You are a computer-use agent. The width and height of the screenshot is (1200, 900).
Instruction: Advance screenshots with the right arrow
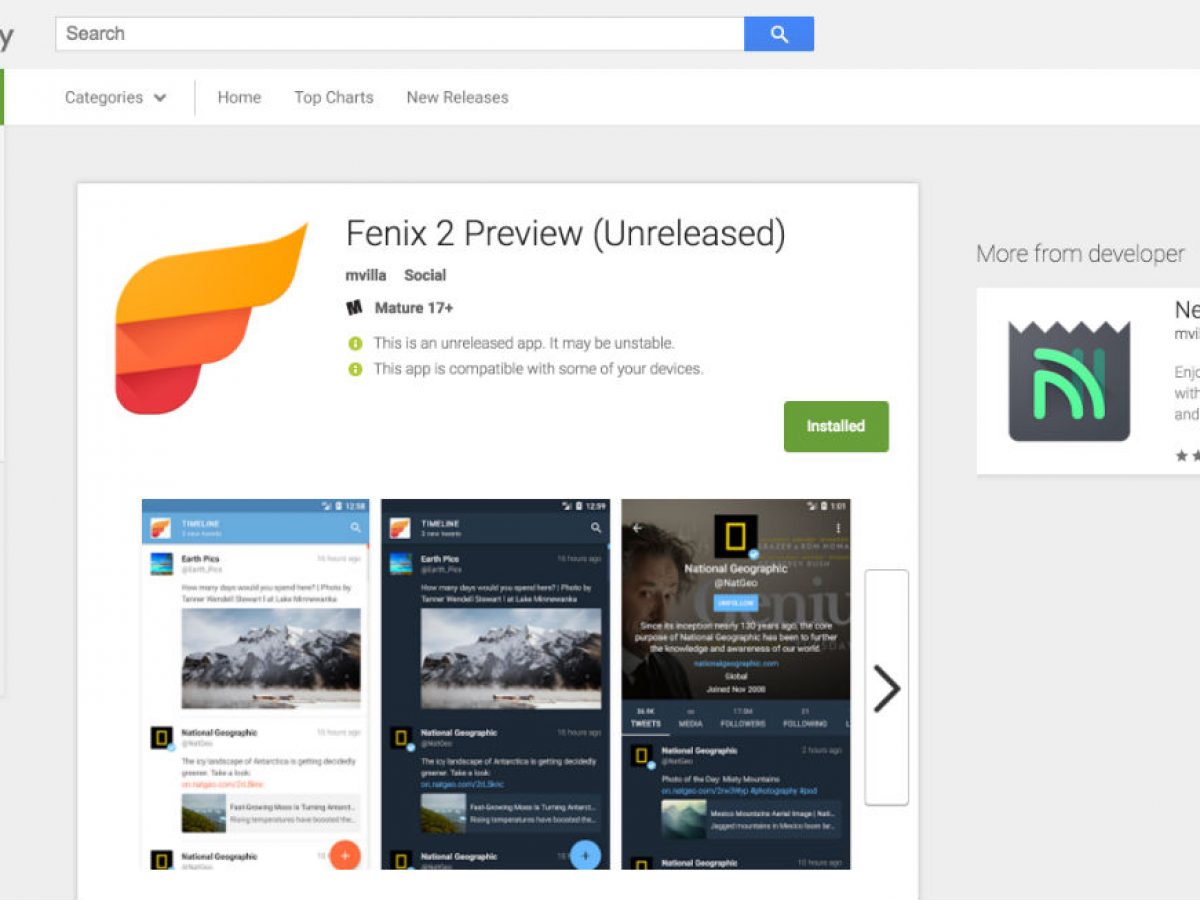point(887,687)
